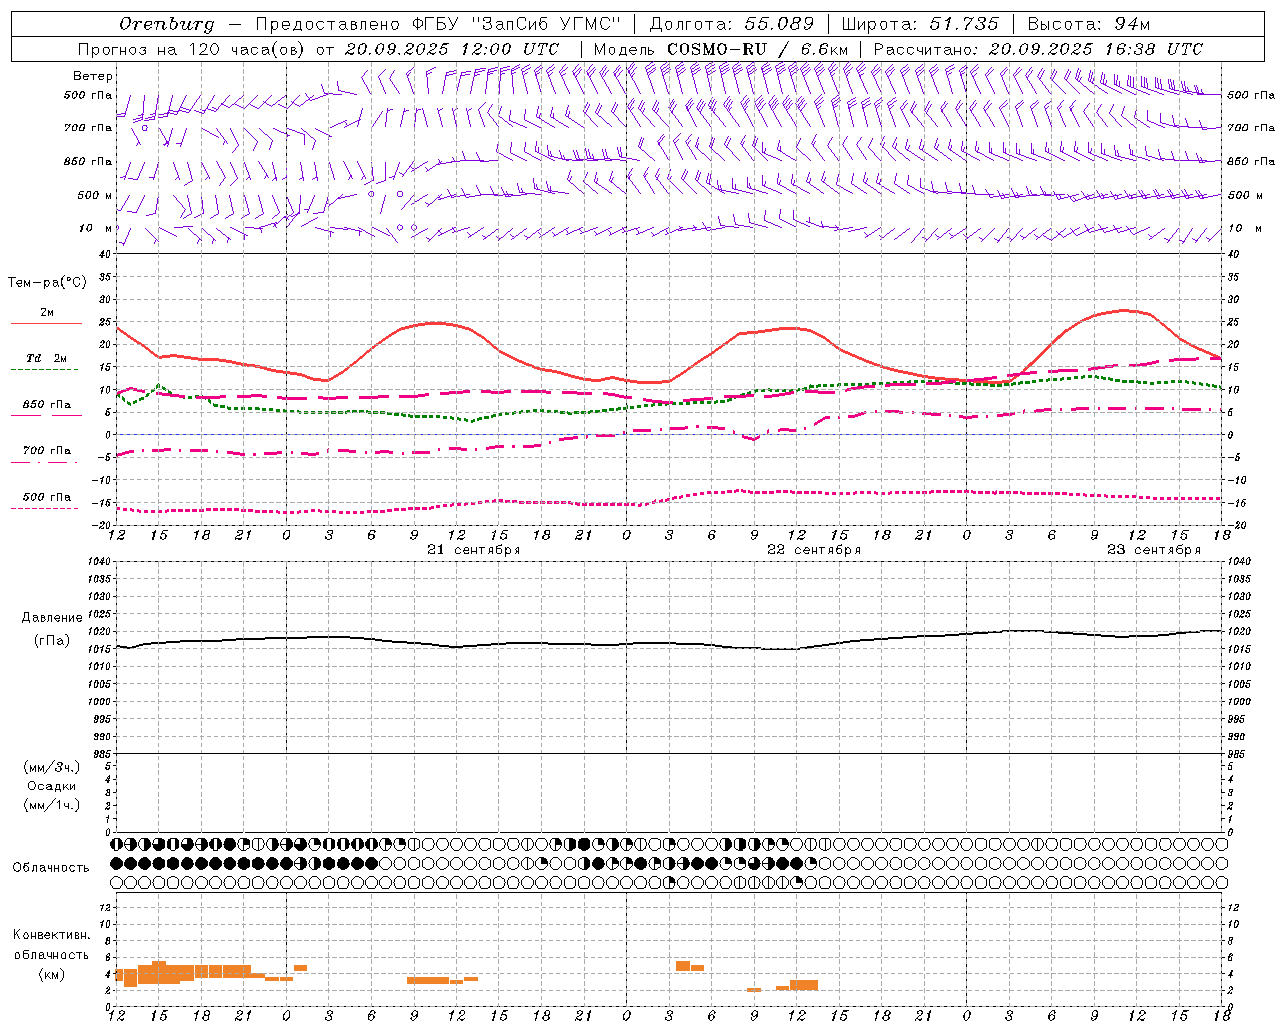Click the 23 сентября date label
The height and width of the screenshot is (1024, 1280).
(1154, 550)
